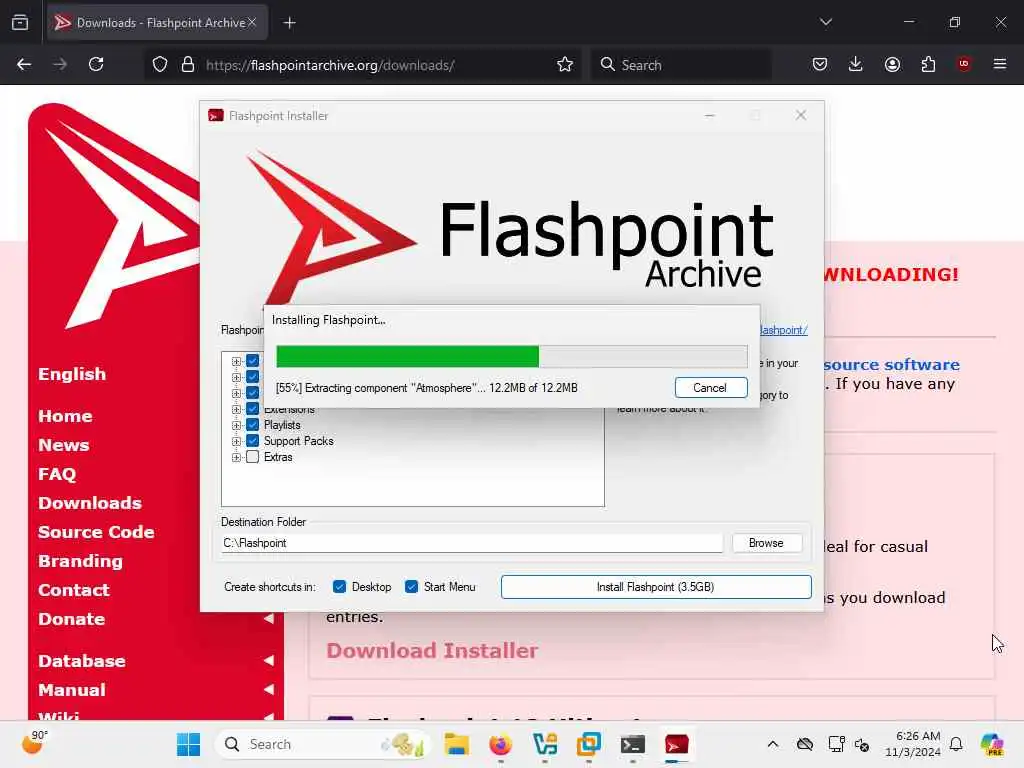
Task: Open a new tab with the plus icon
Action: [289, 23]
